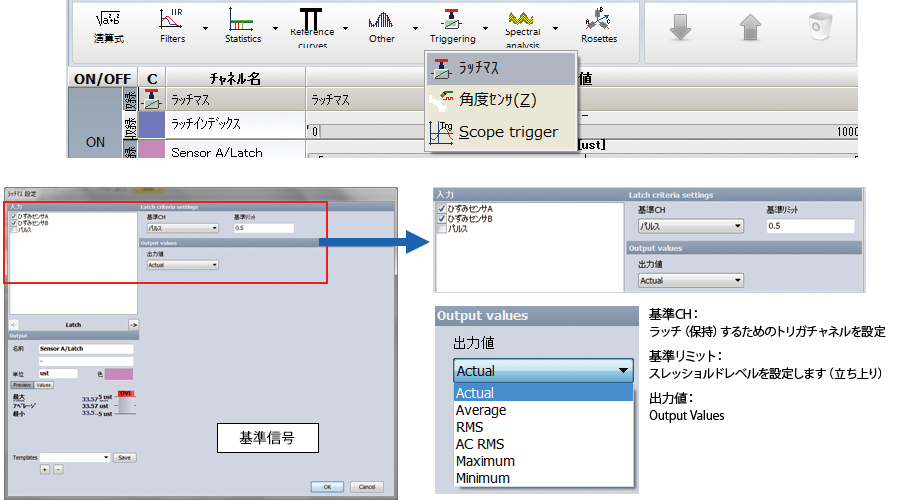The width and height of the screenshot is (900, 500).
Task: Check パルス in ラッチマス設定 dialog
Action: pos(14,229)
